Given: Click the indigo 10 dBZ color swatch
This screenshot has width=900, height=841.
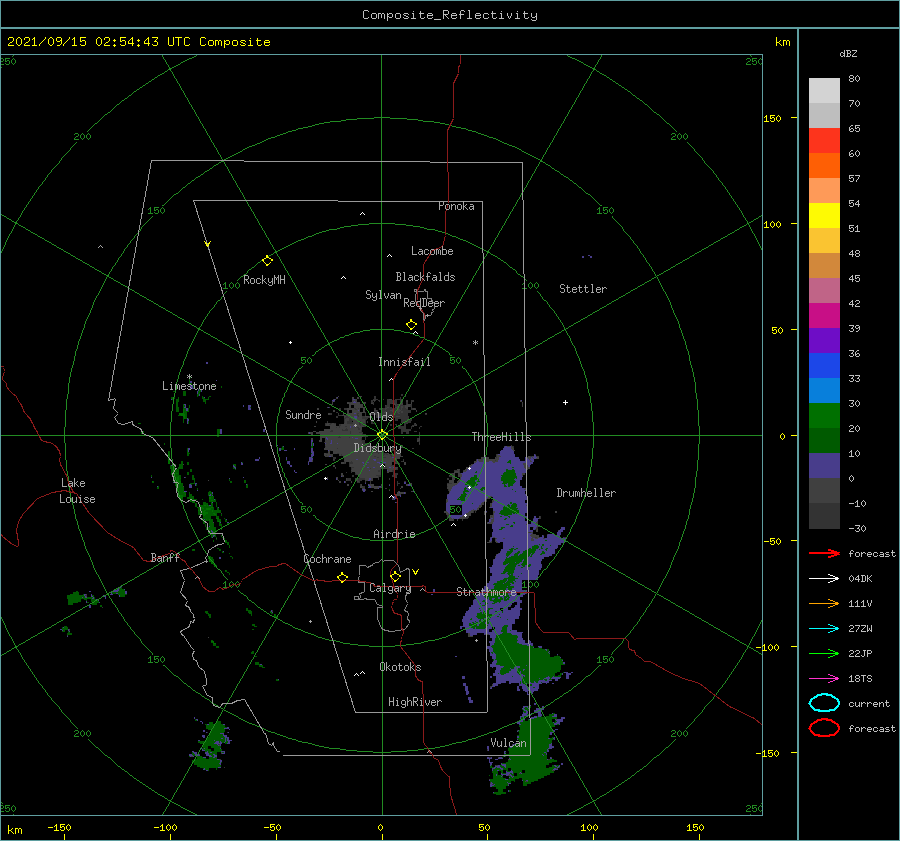Looking at the screenshot, I should pos(824,465).
